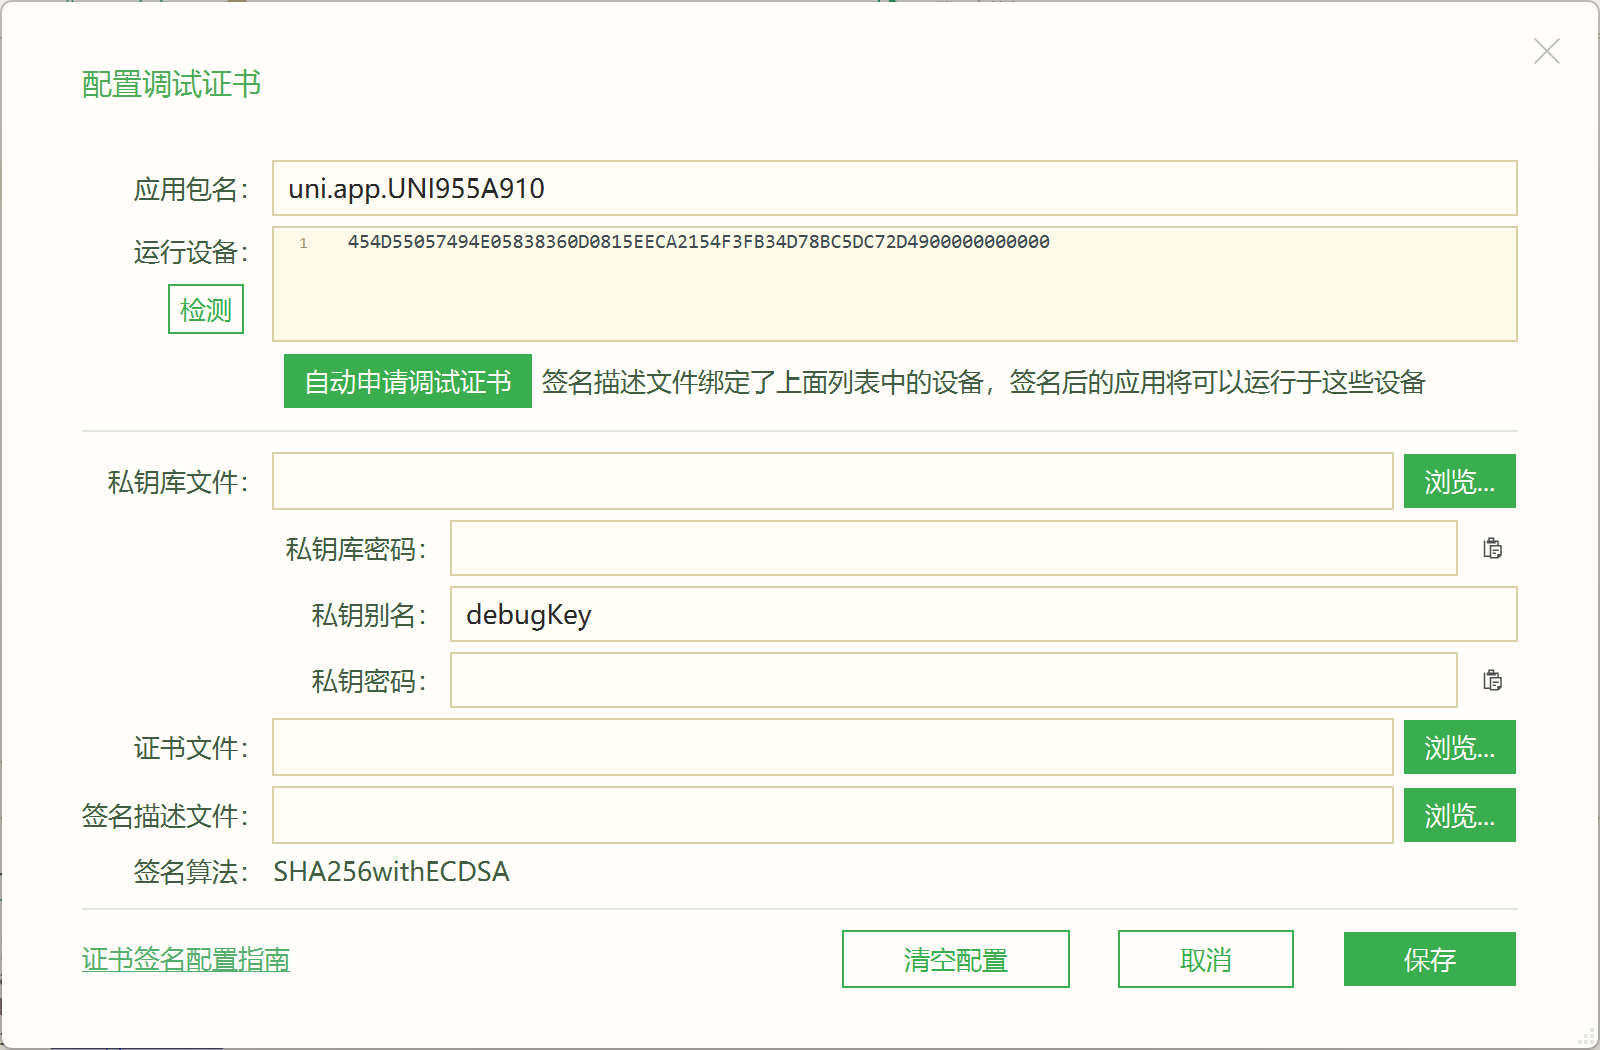
Task: Focus the 签名描述文件 path field
Action: (x=832, y=816)
